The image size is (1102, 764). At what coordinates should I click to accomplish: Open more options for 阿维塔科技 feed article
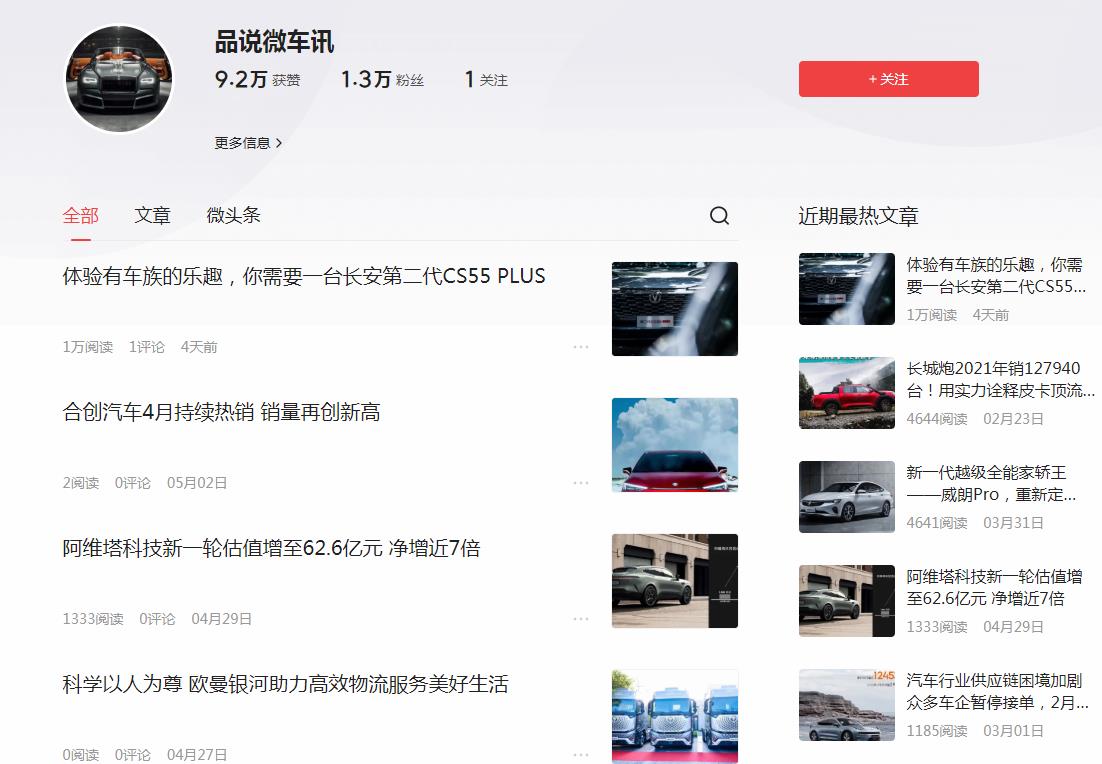coord(581,619)
